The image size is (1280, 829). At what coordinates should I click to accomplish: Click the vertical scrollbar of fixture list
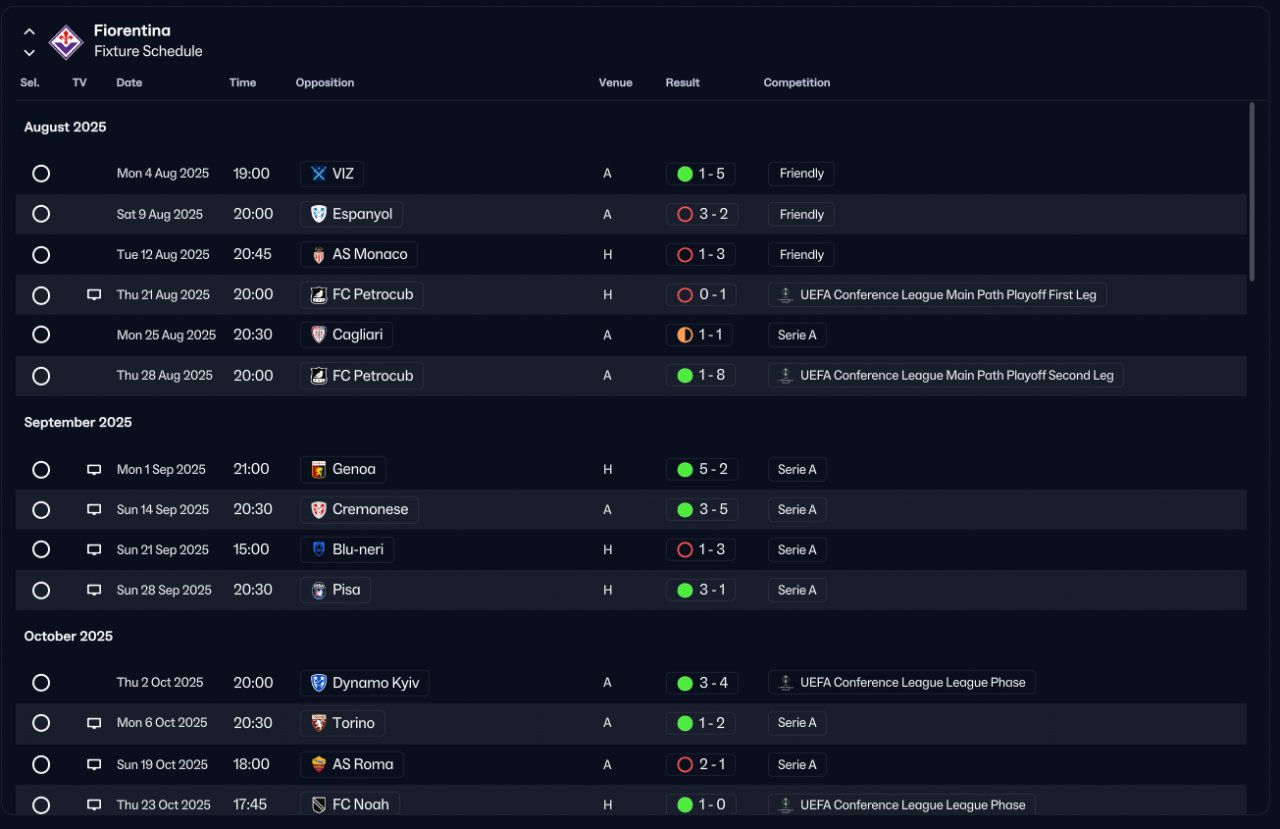(x=1251, y=190)
